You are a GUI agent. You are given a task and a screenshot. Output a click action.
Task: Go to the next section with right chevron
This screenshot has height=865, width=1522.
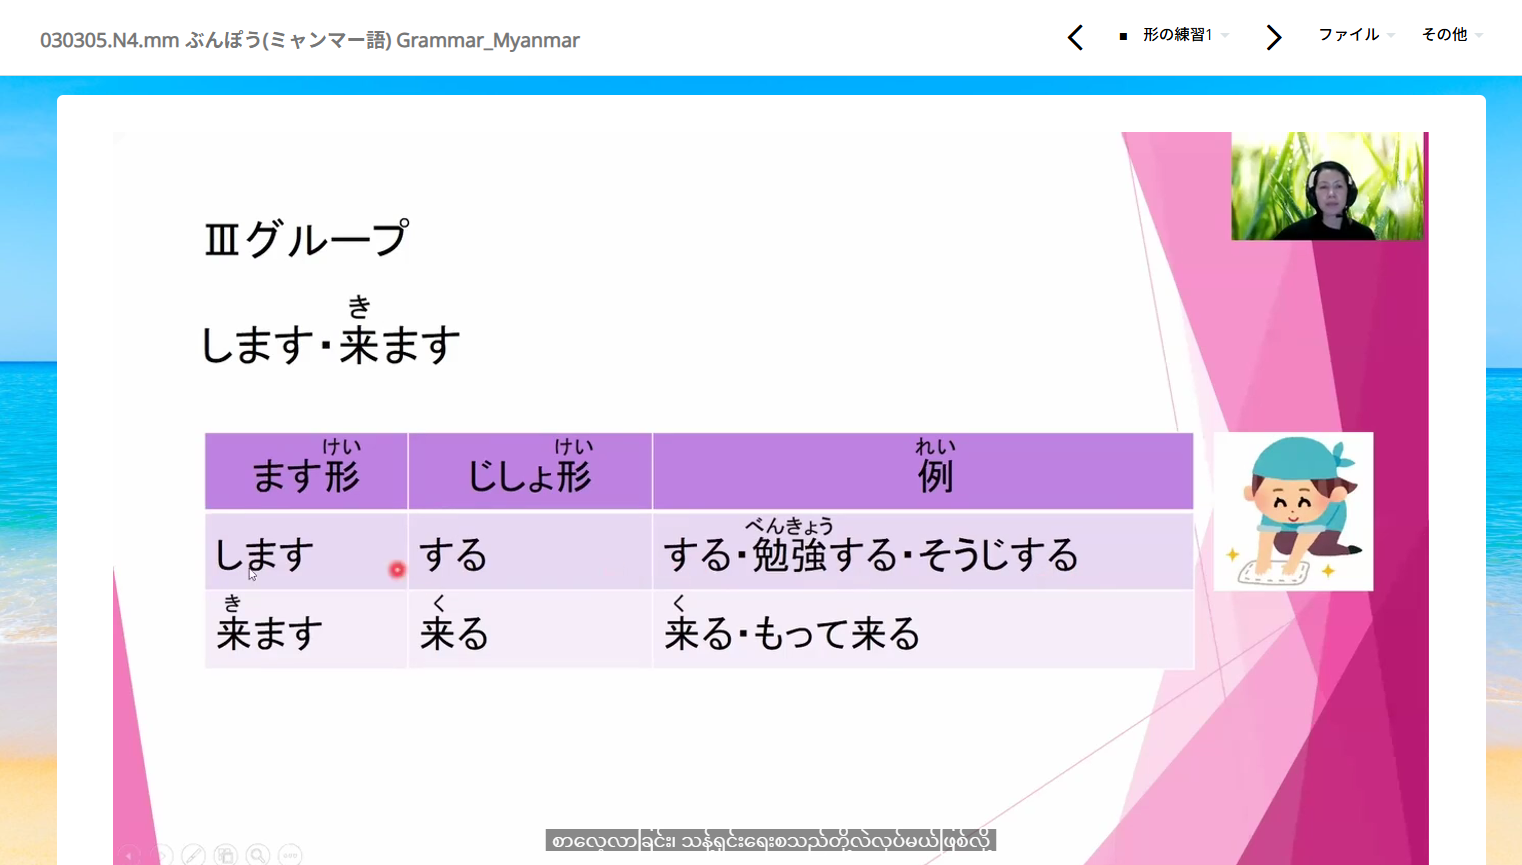[x=1273, y=38]
